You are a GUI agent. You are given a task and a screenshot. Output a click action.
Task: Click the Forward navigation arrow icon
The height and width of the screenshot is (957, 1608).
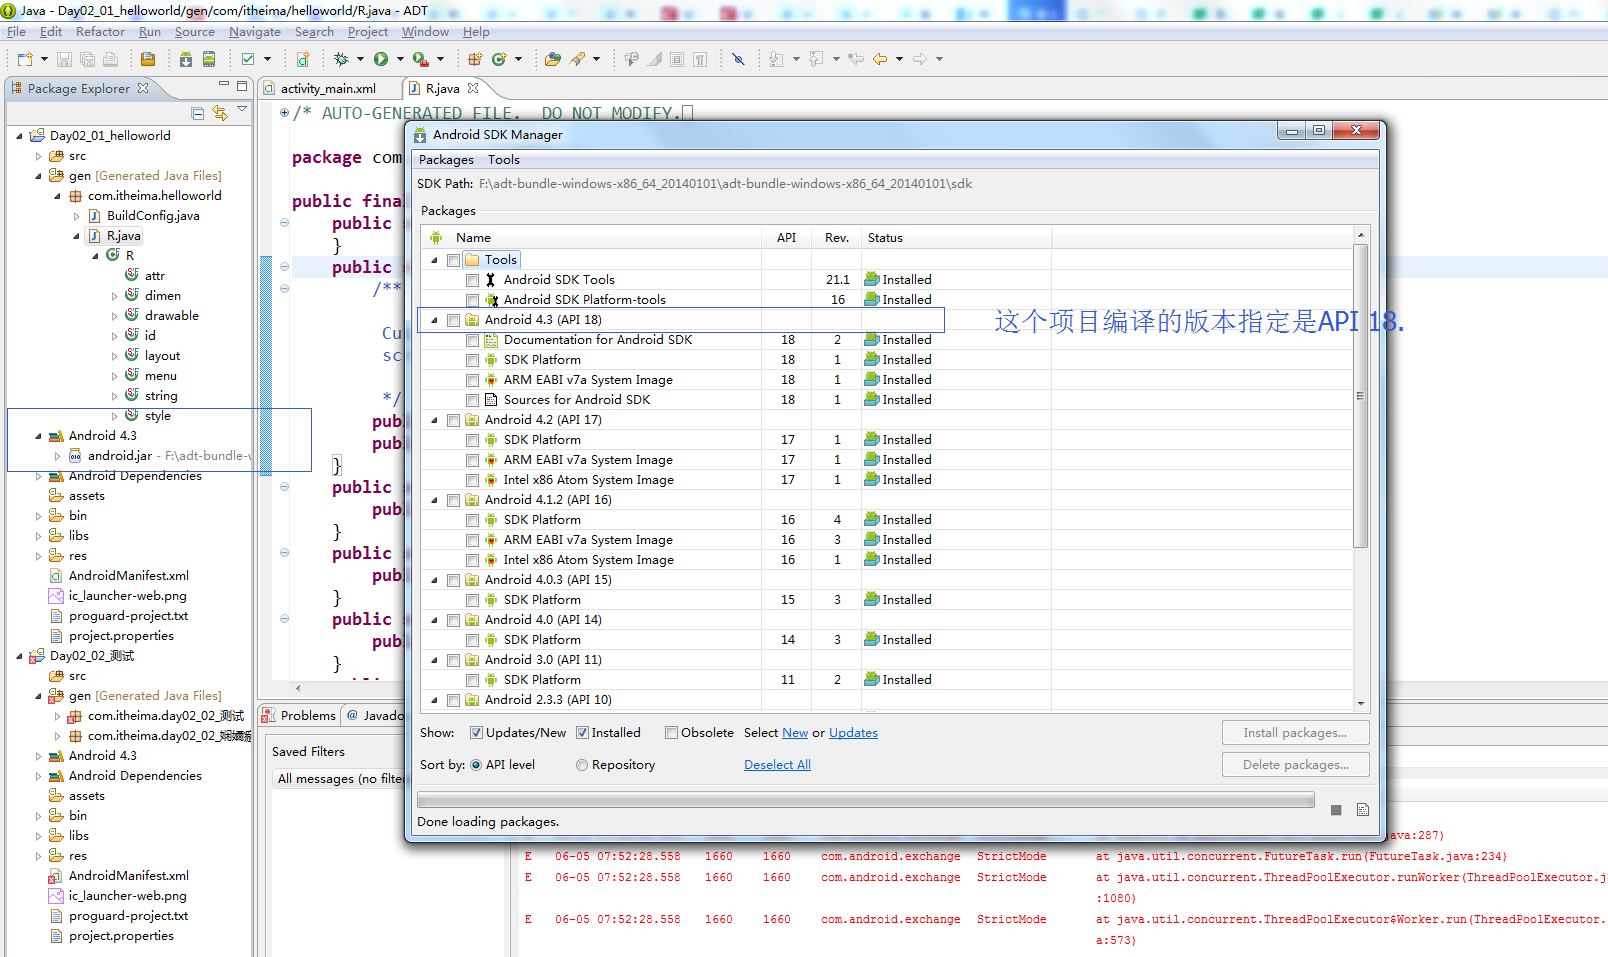(x=920, y=59)
